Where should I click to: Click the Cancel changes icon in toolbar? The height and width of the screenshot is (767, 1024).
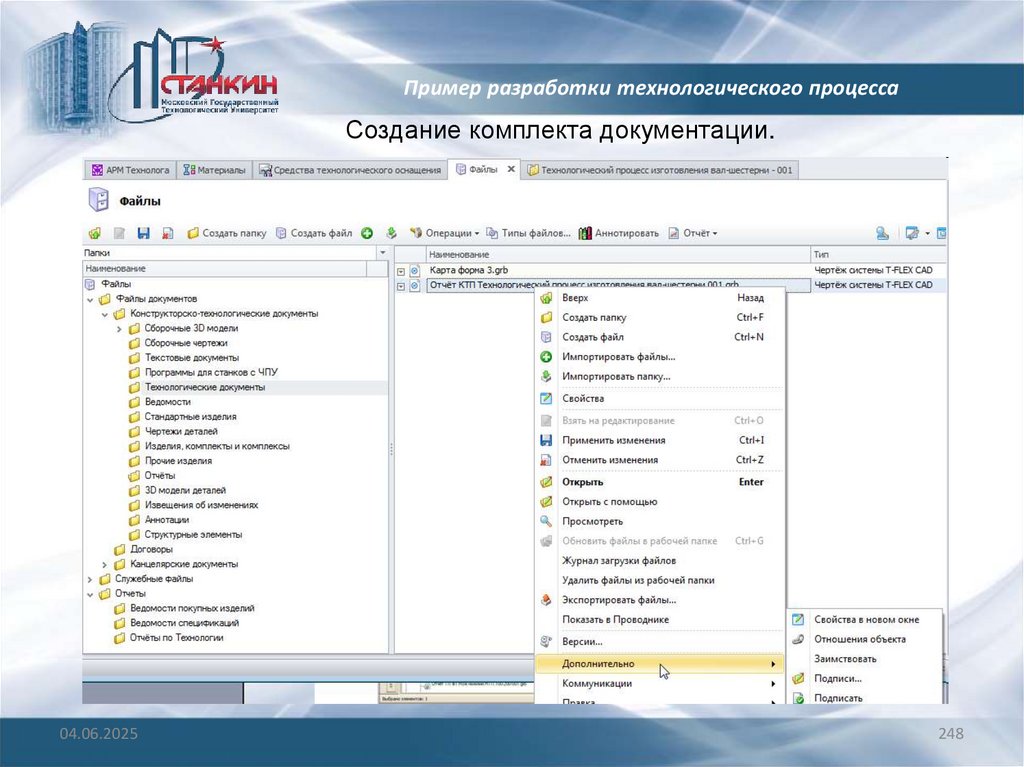click(168, 233)
